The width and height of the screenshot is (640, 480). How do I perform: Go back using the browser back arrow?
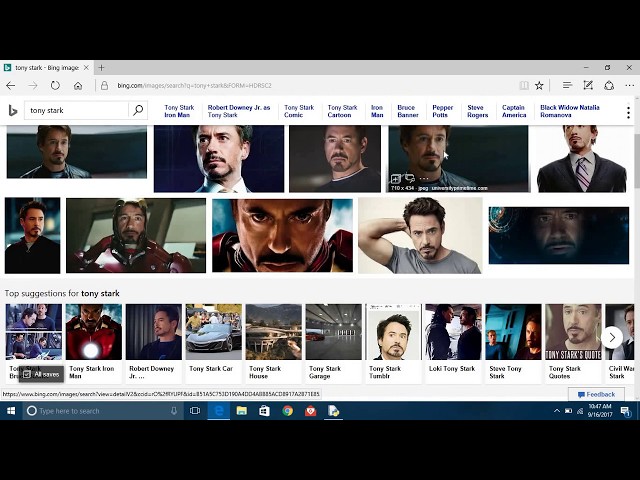tap(11, 85)
